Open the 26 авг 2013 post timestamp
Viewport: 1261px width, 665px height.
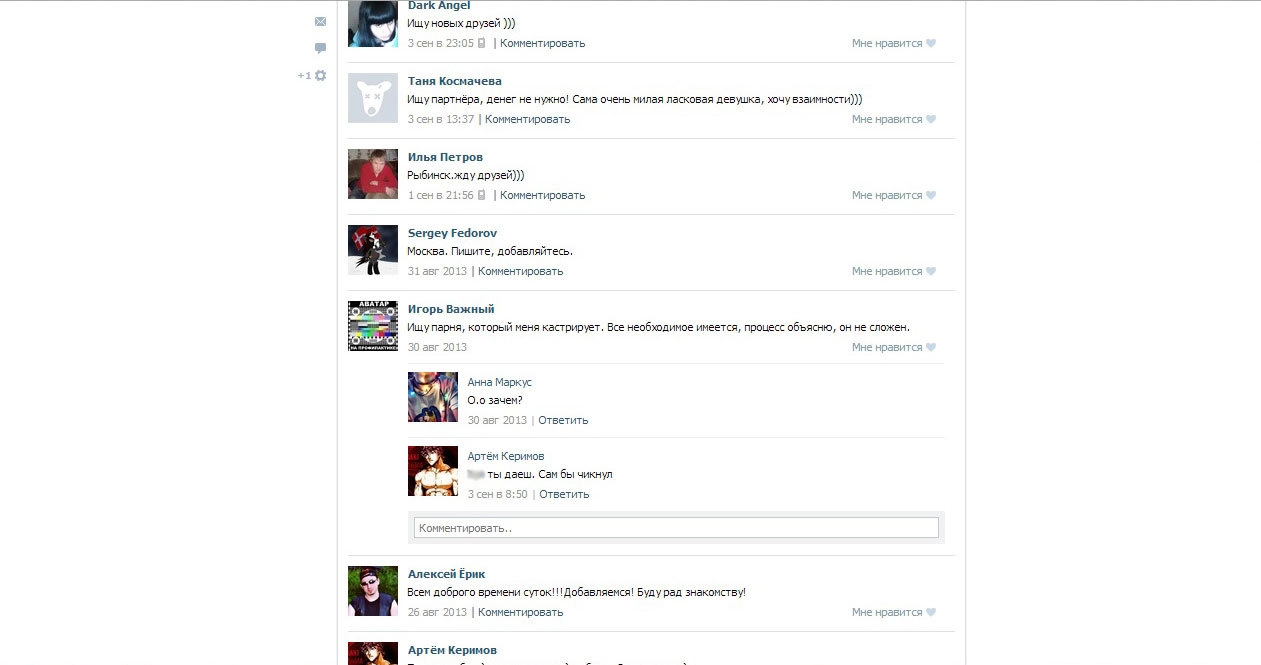tap(437, 612)
